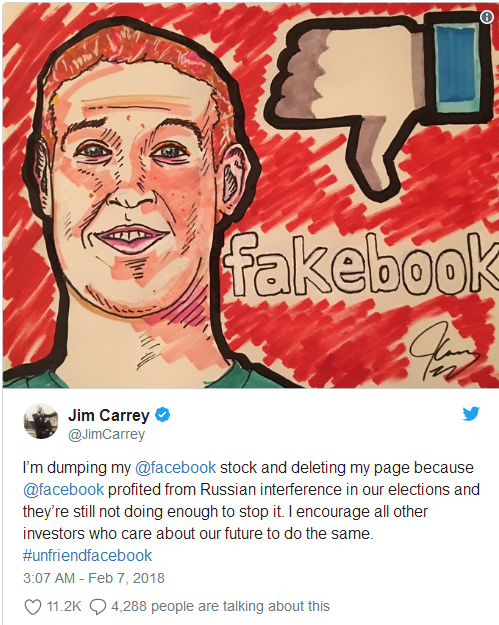This screenshot has width=499, height=625.
Task: Click the tweet body text
Action: coord(251,501)
